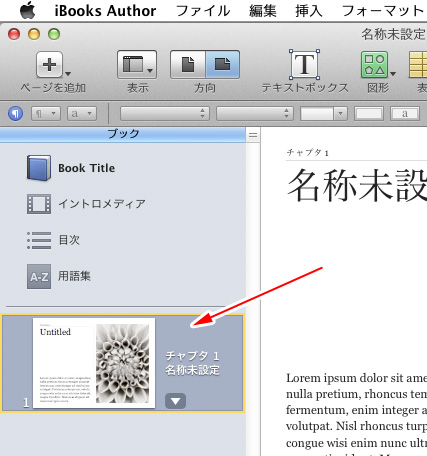Click the ページを追加 plus button
The image size is (427, 456).
(49, 65)
